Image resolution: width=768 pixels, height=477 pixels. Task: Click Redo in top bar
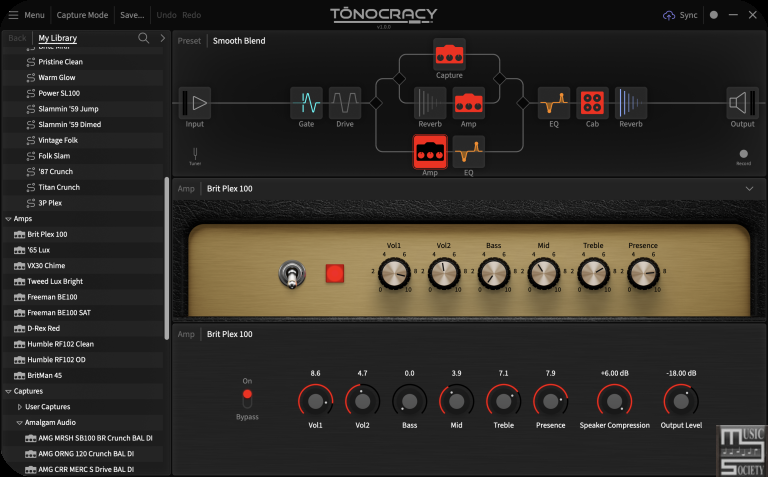(192, 15)
